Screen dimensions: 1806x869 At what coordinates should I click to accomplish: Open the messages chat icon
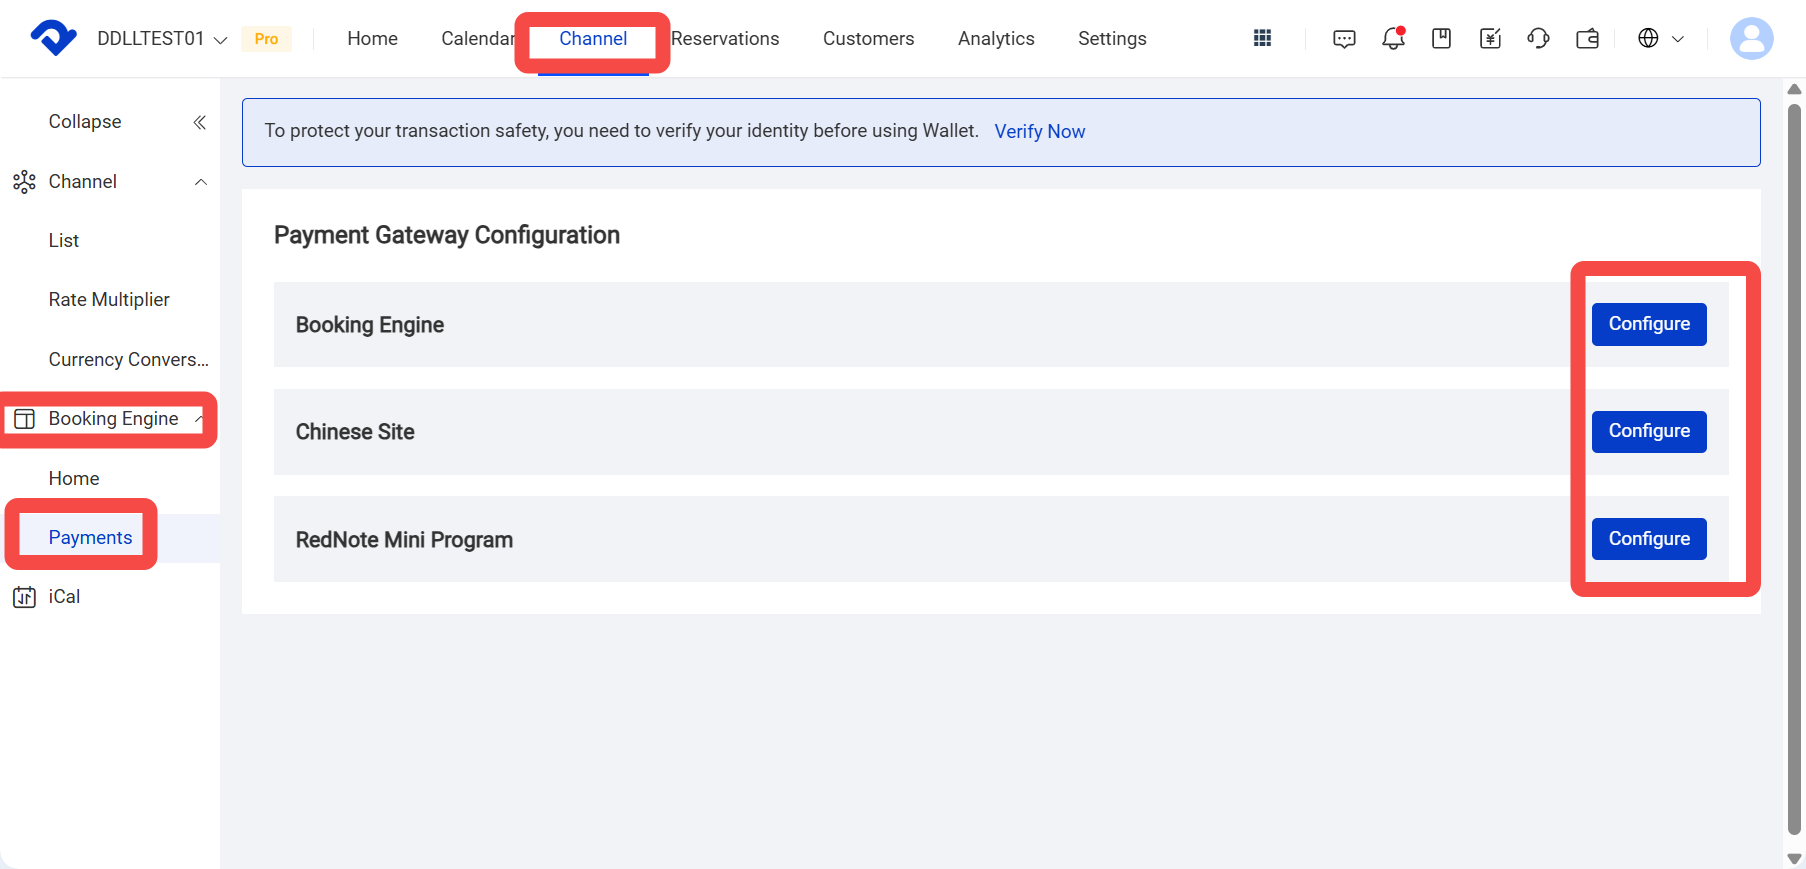coord(1344,39)
